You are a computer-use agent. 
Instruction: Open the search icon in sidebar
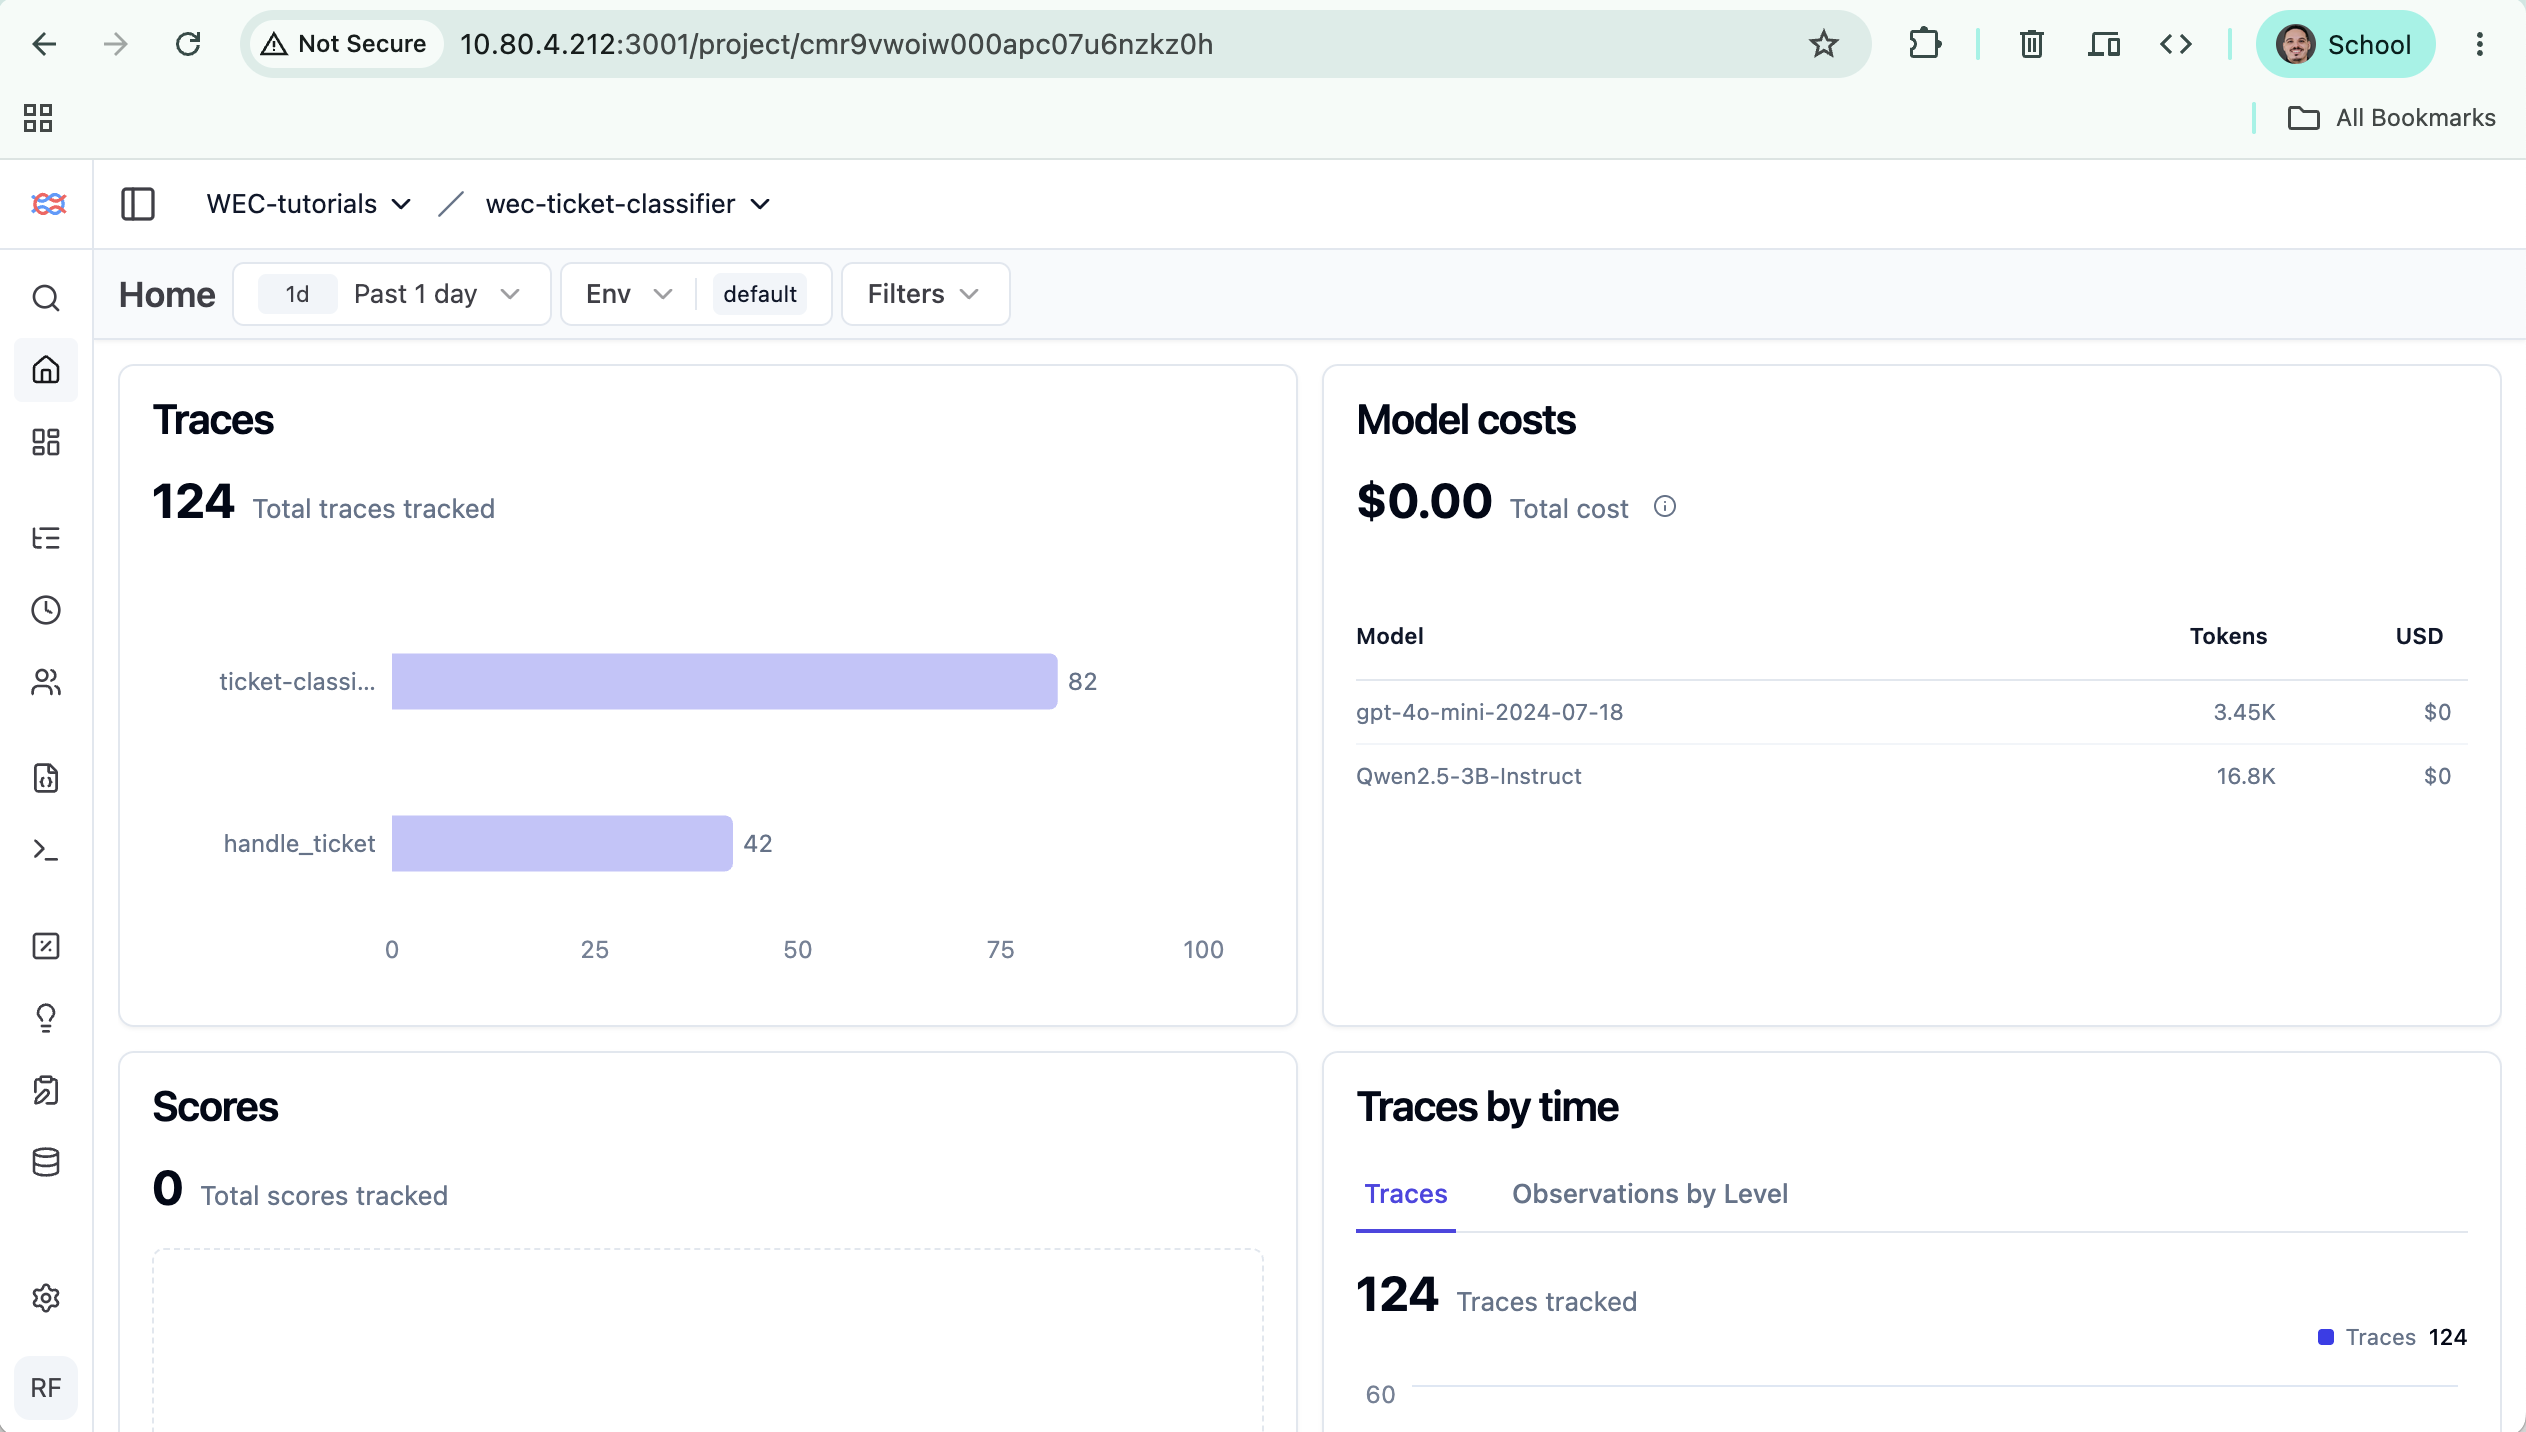46,298
